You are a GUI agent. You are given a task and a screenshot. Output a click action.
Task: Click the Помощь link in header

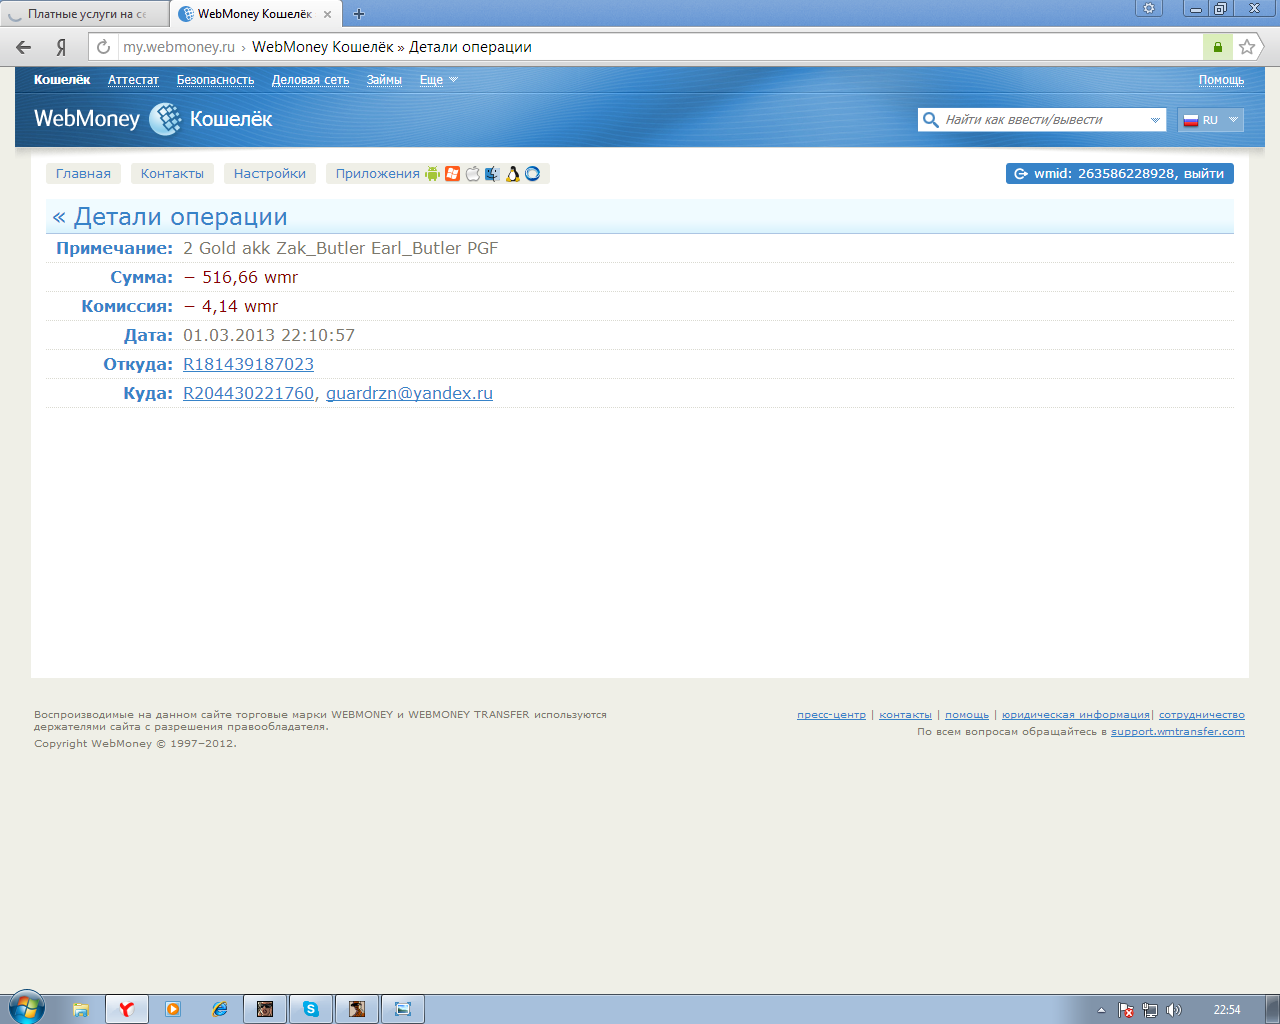tap(1221, 80)
